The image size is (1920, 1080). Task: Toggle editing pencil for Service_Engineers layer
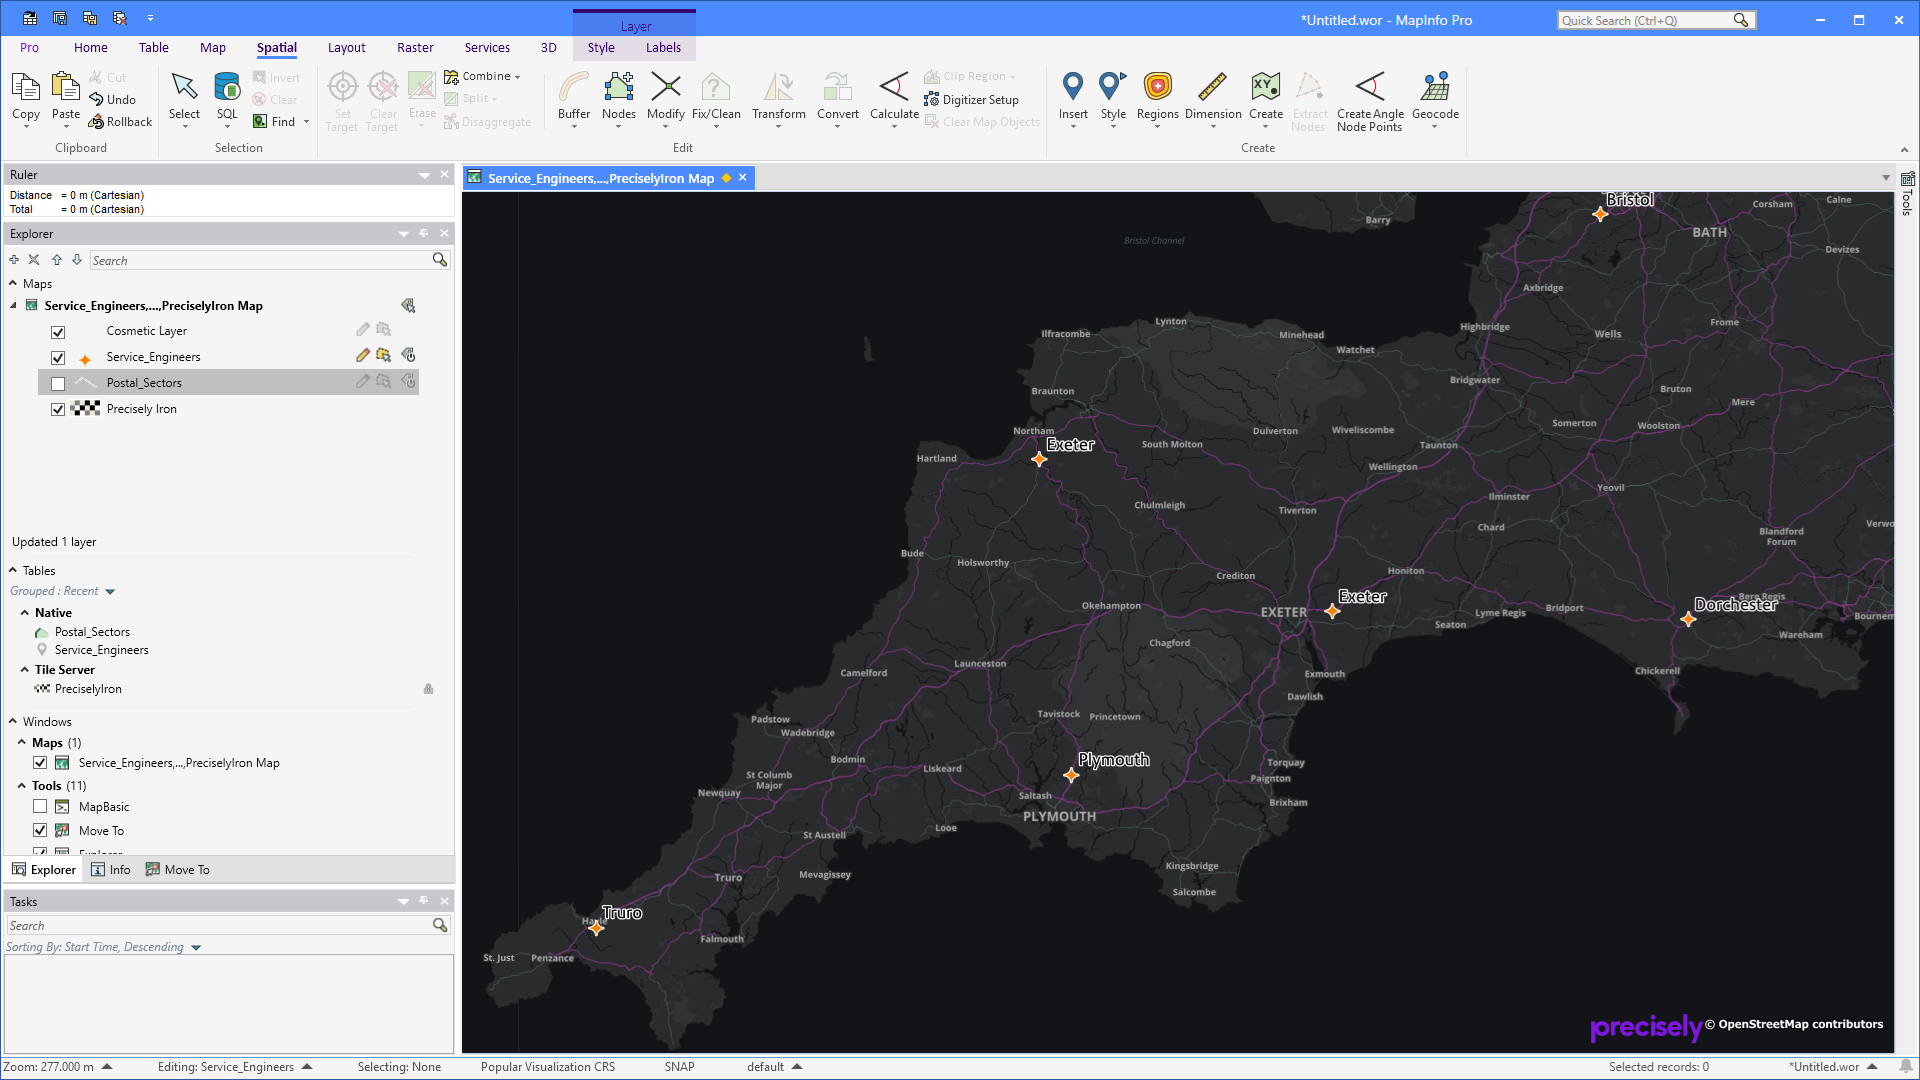tap(363, 355)
